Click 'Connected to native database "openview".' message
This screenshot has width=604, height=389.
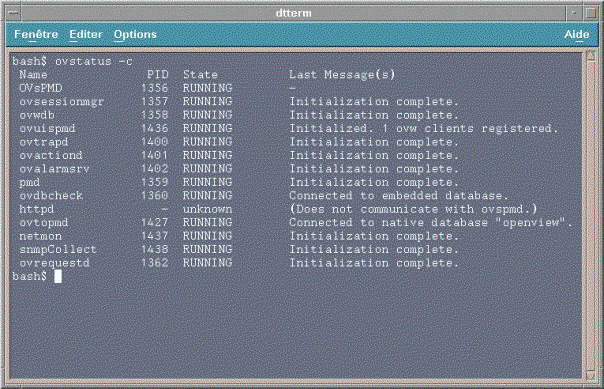(x=431, y=223)
